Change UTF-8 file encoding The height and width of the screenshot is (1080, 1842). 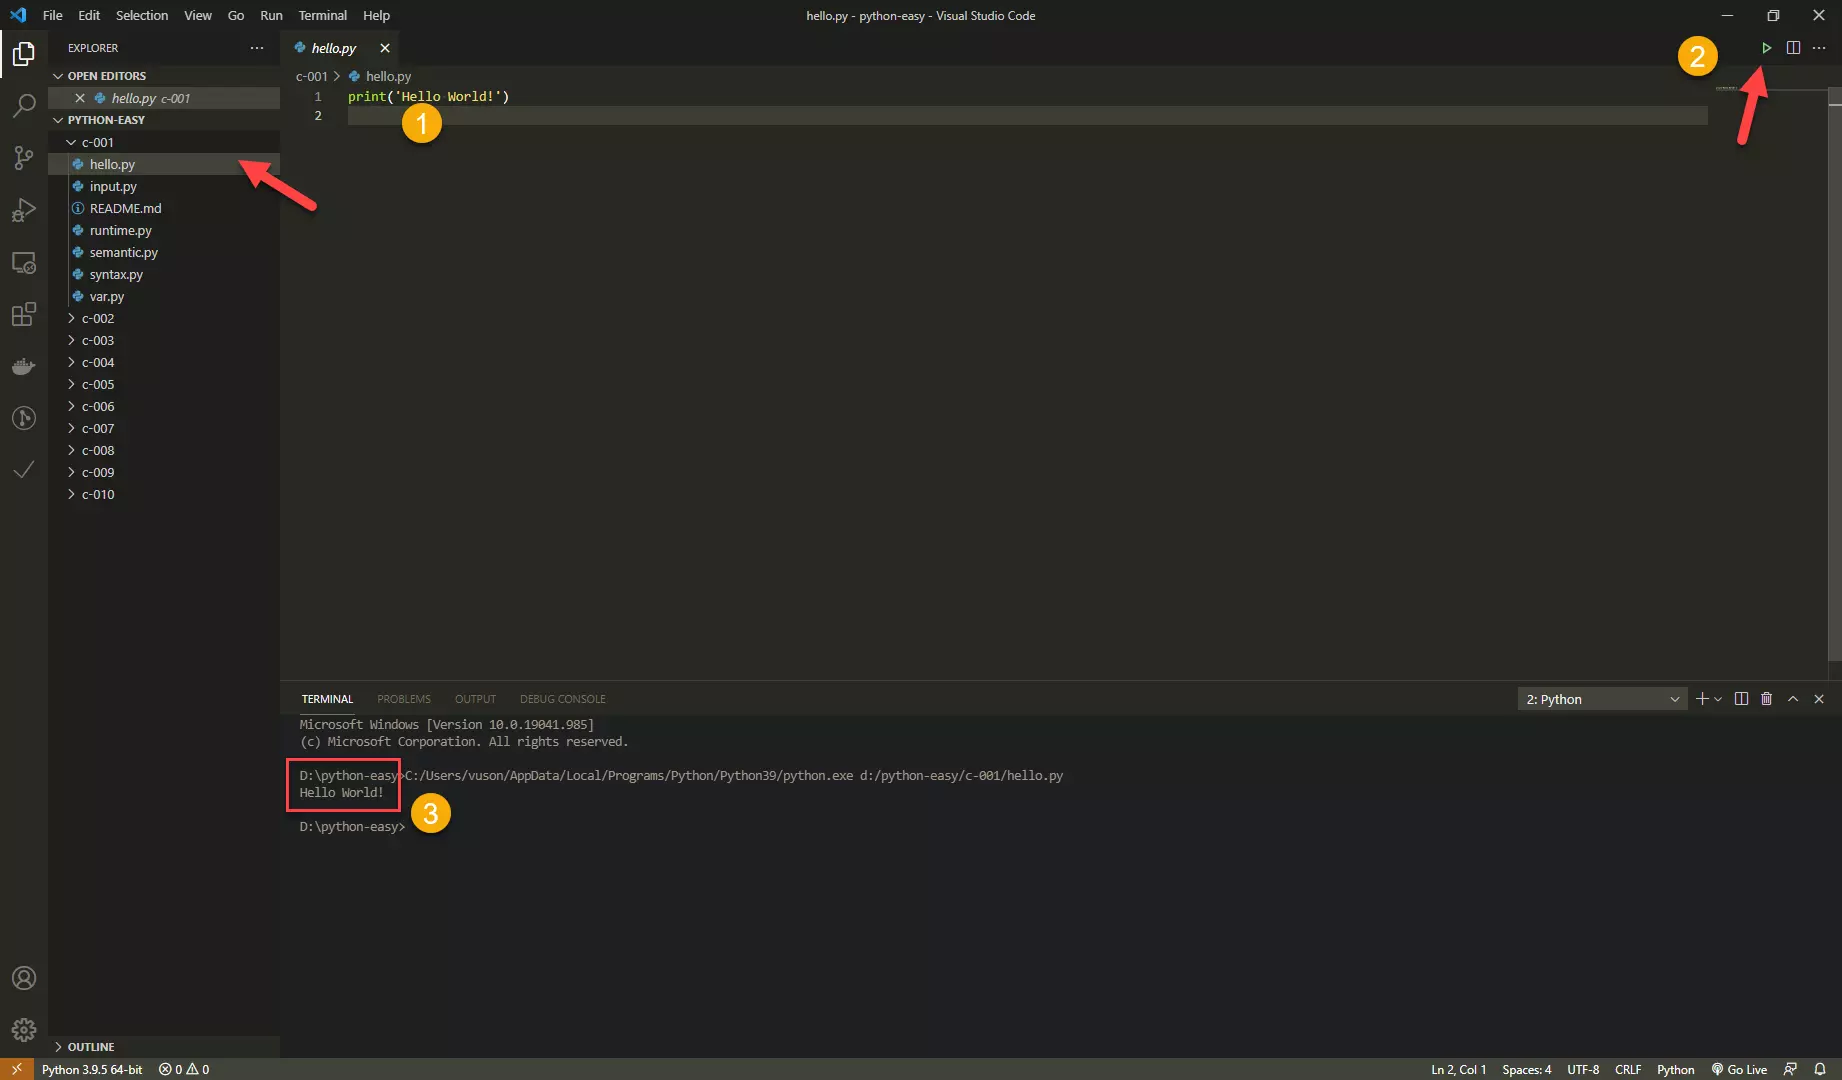tap(1583, 1069)
